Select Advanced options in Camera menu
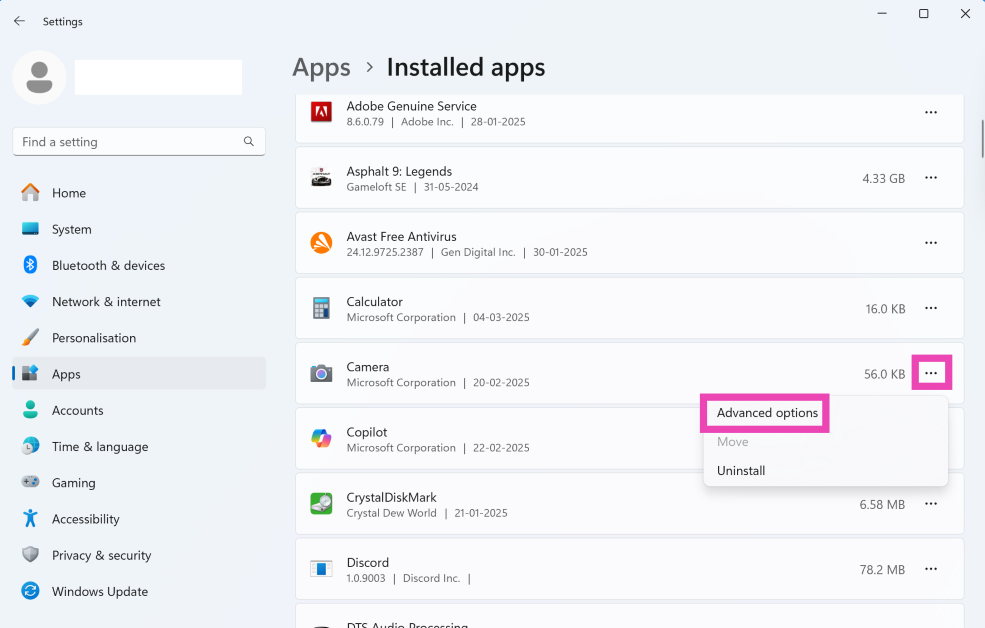The width and height of the screenshot is (985, 628). pos(767,413)
